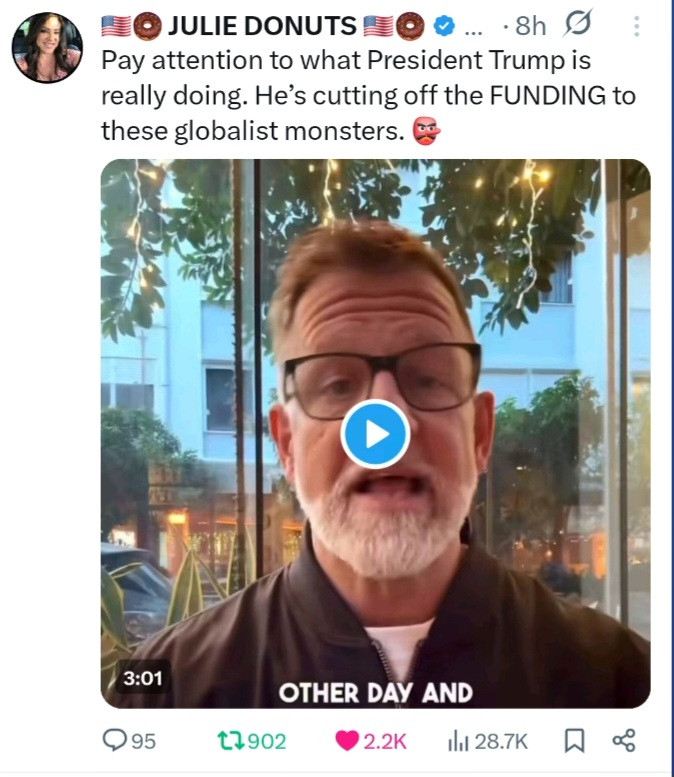Bookmark the Julie Donuts post
Viewport: 674px width, 777px height.
[x=574, y=740]
